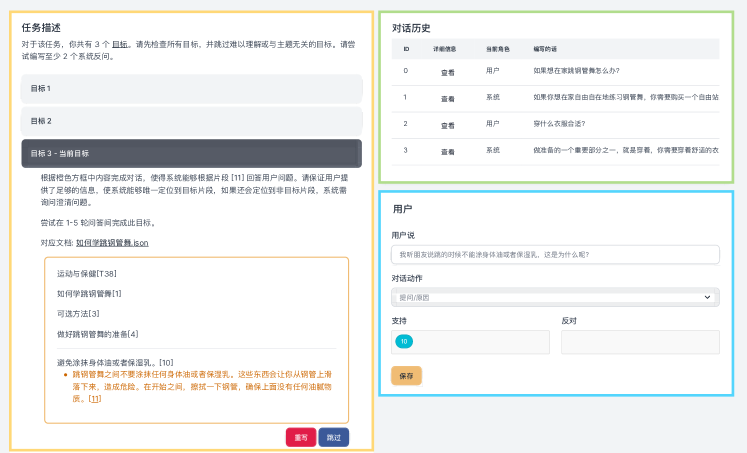Expand the 目标 2 section
The height and width of the screenshot is (453, 747).
click(191, 121)
